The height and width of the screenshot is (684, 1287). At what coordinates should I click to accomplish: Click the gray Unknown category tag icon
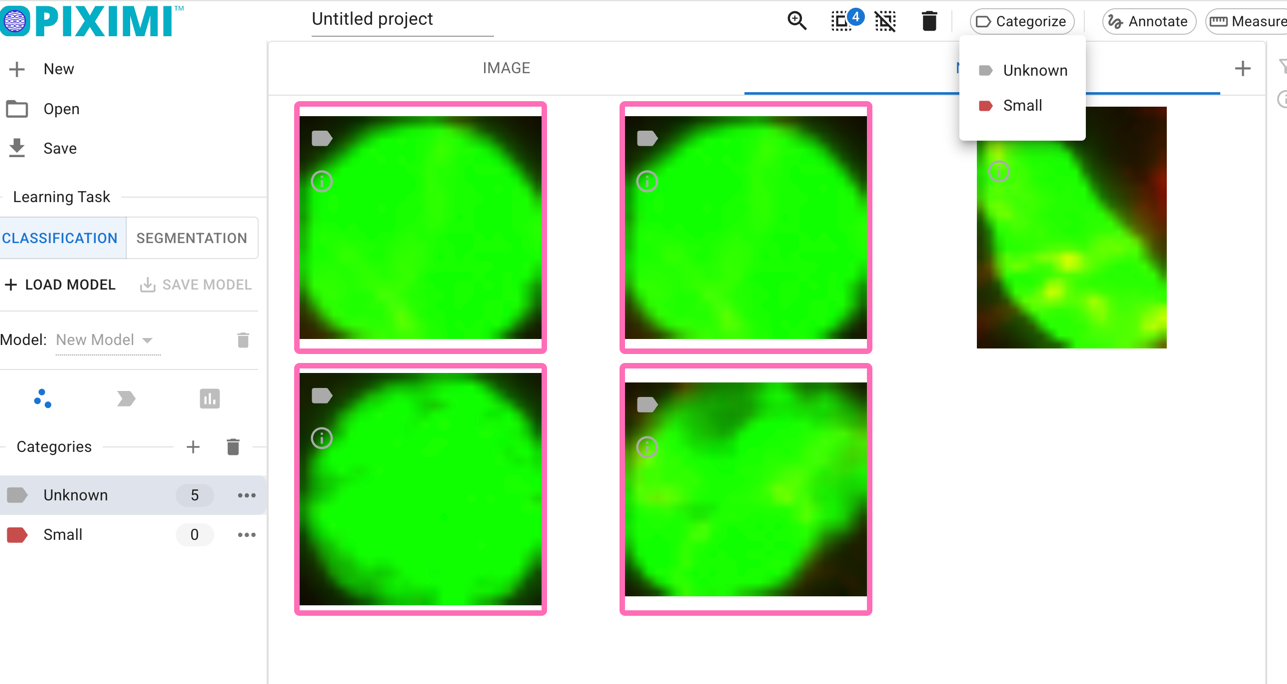point(17,495)
